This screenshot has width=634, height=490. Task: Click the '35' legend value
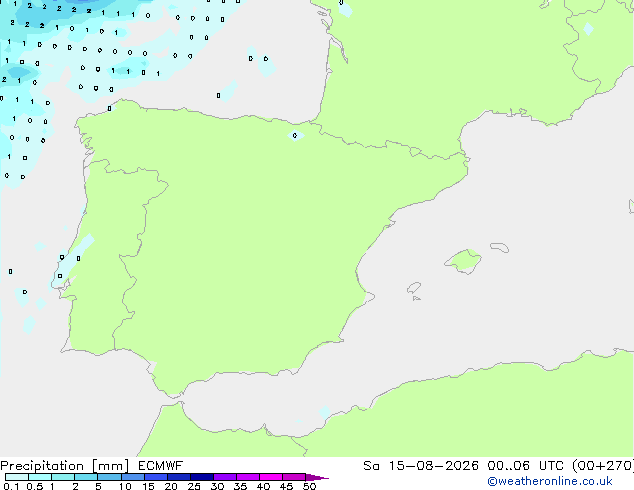240,486
